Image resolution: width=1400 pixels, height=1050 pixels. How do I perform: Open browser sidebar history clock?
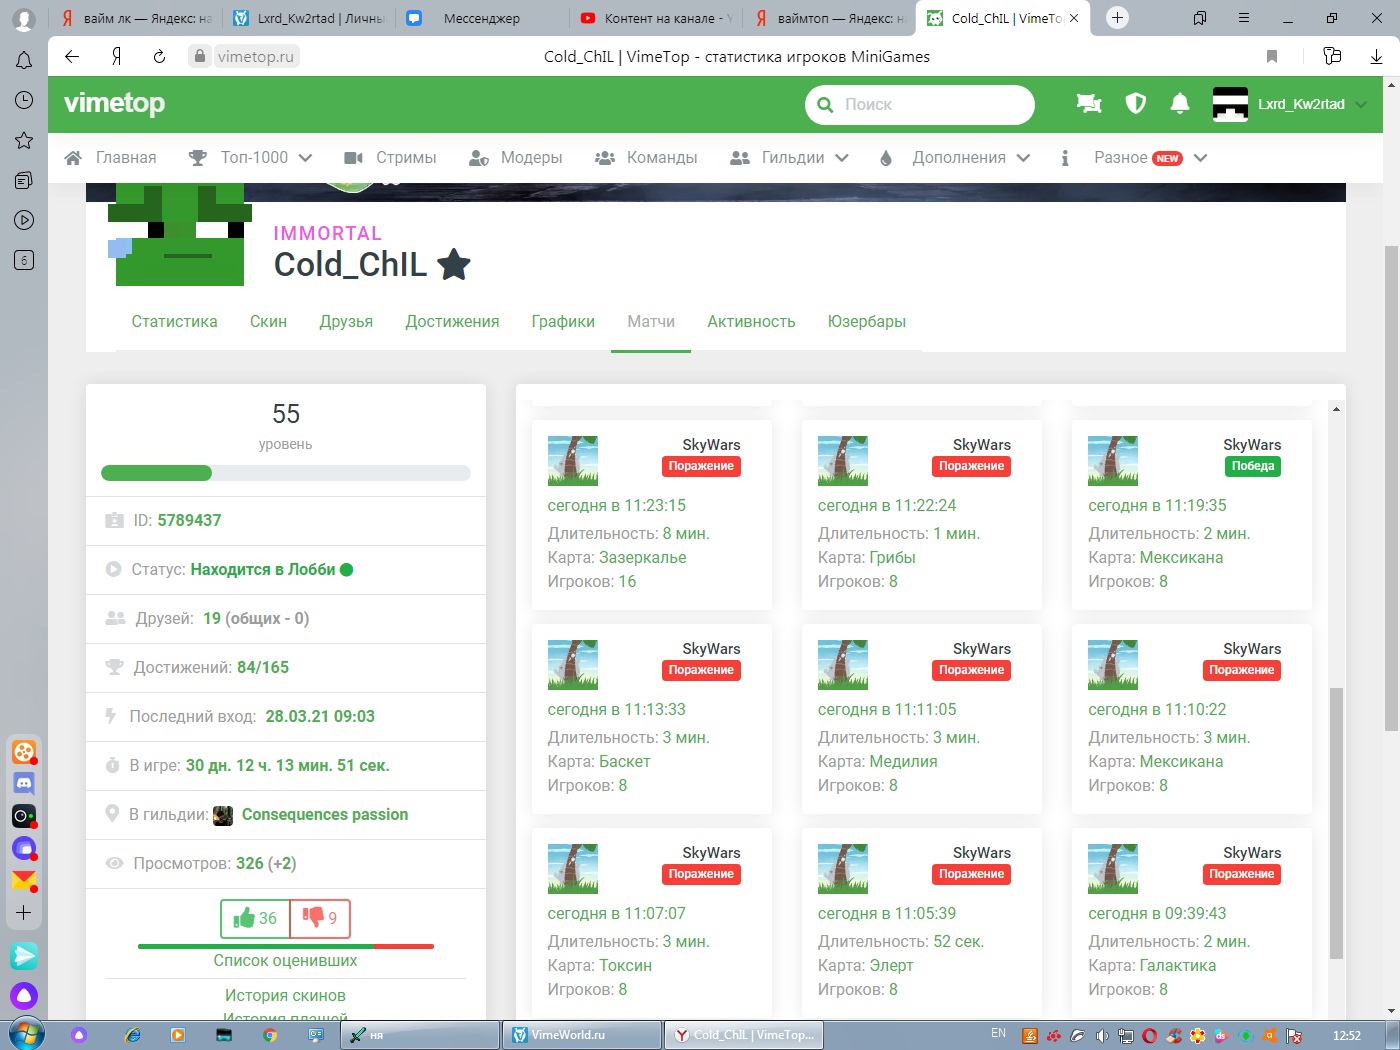point(24,100)
